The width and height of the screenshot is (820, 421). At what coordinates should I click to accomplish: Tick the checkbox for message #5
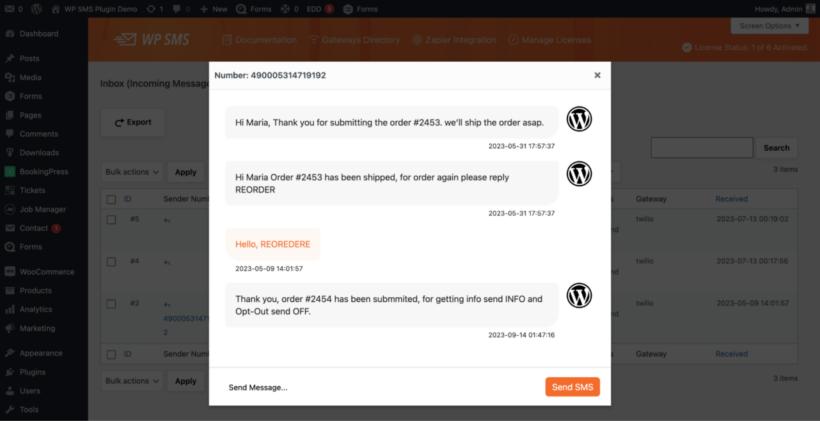(x=111, y=219)
